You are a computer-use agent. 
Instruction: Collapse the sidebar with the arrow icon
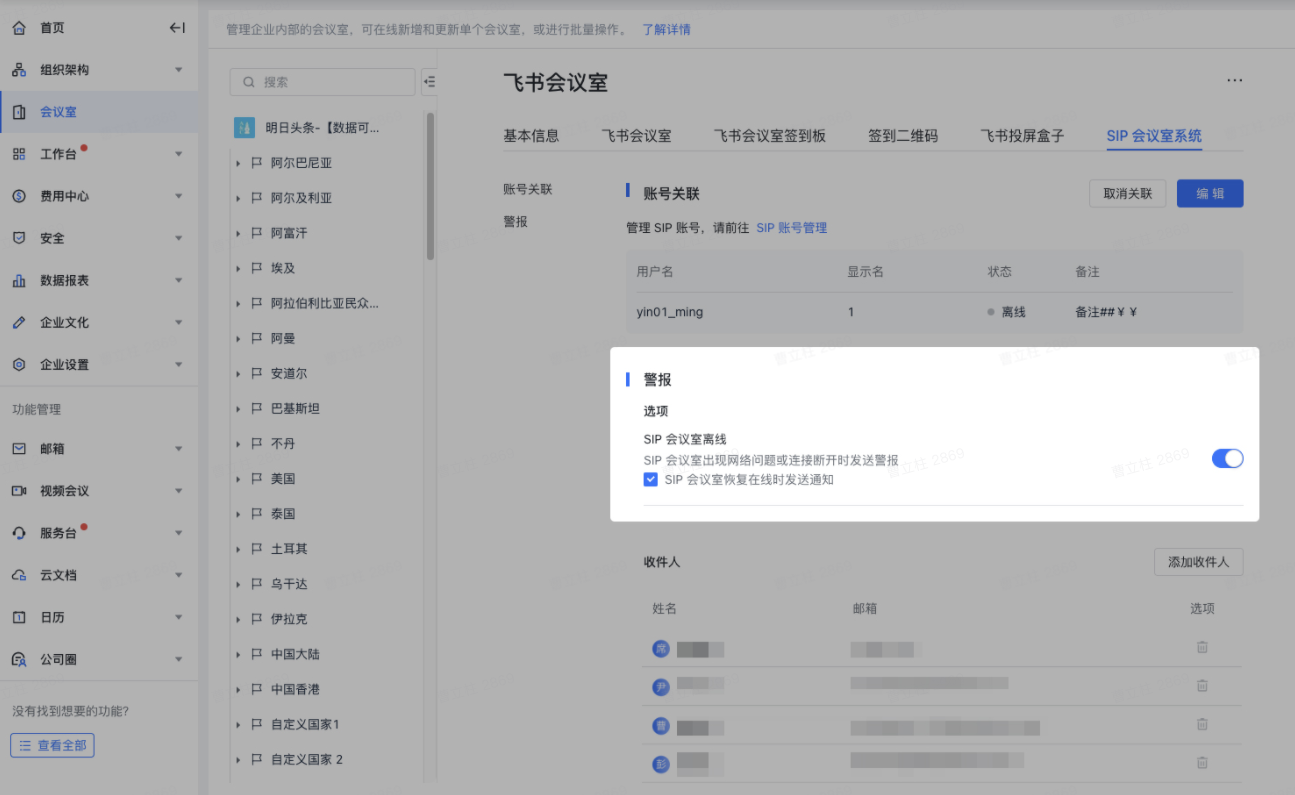click(x=177, y=28)
